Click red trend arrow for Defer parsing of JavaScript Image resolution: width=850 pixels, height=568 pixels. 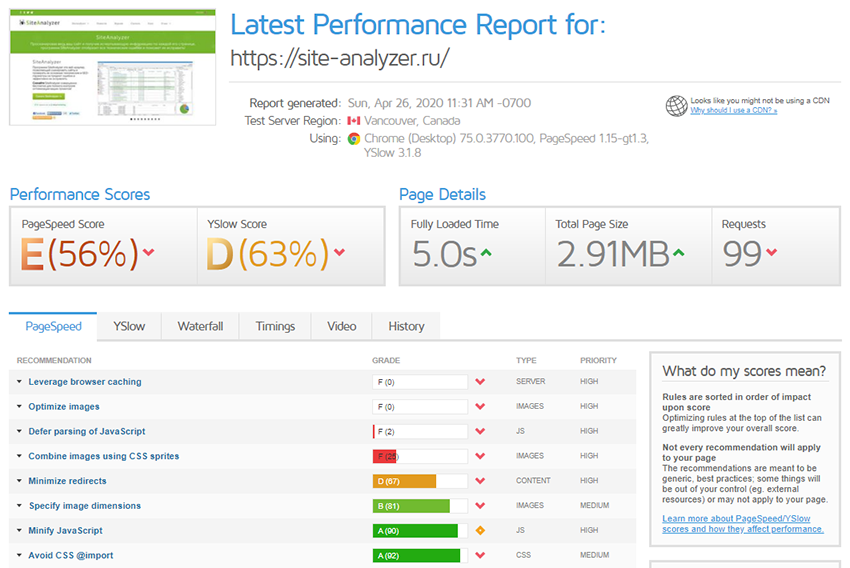click(x=480, y=431)
